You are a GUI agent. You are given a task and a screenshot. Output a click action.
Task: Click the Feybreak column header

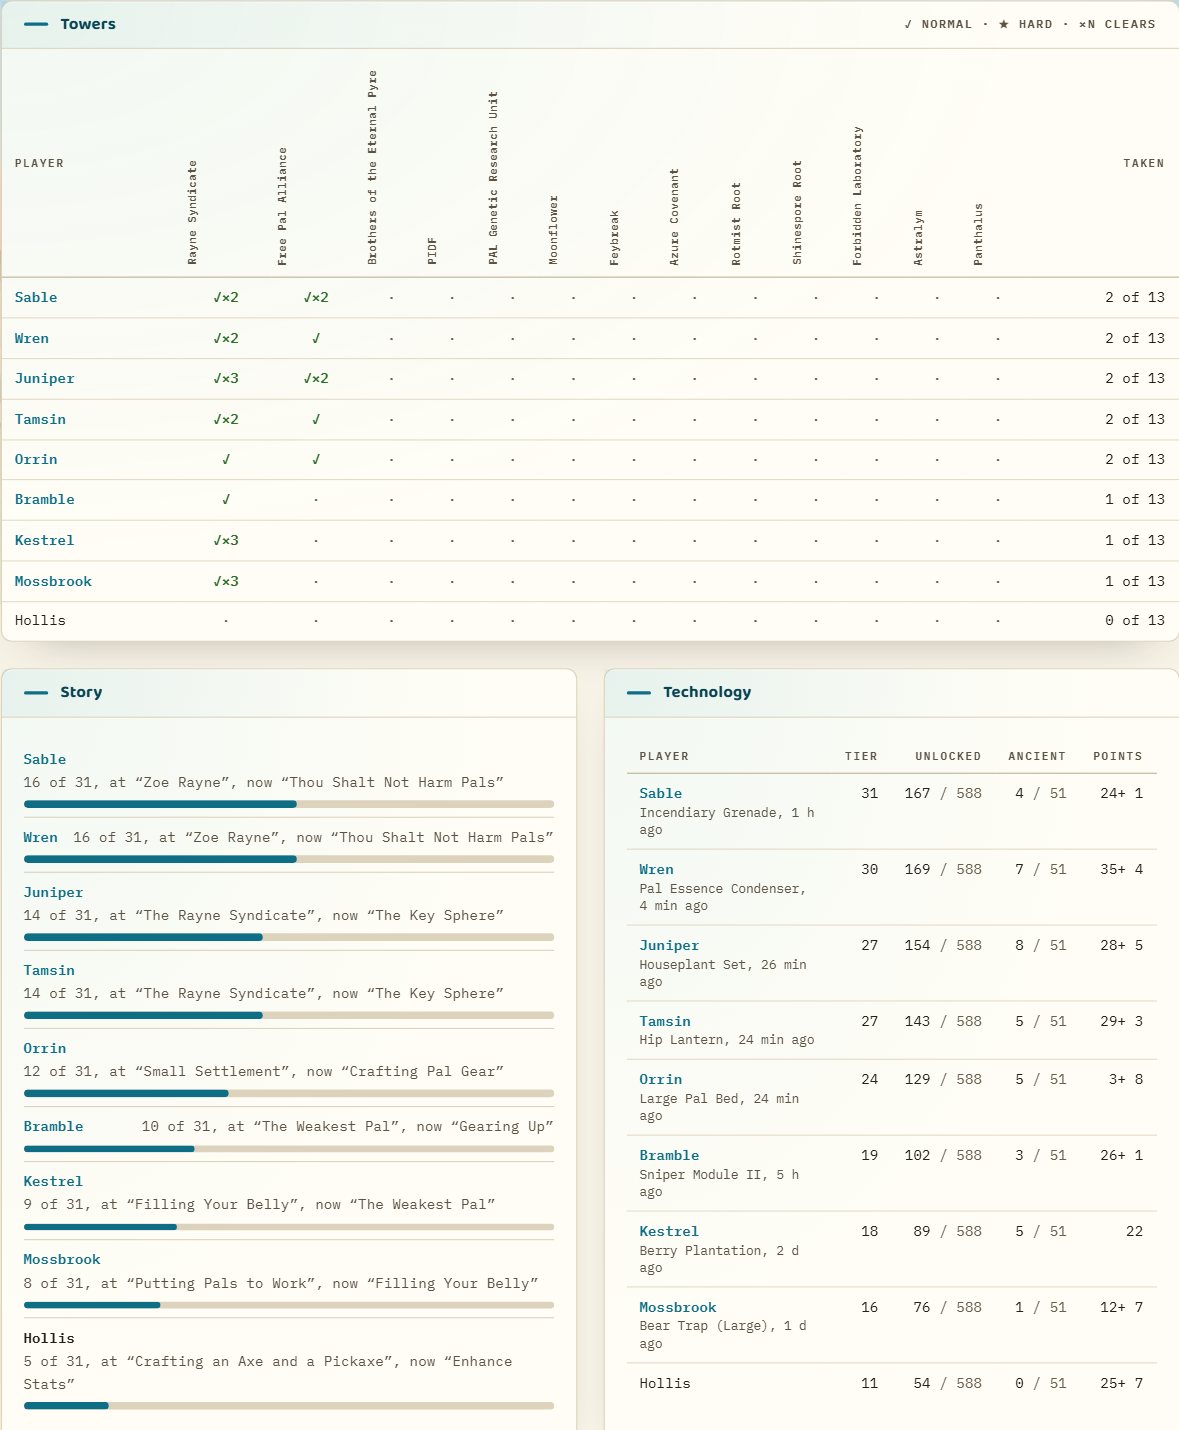pyautogui.click(x=615, y=237)
